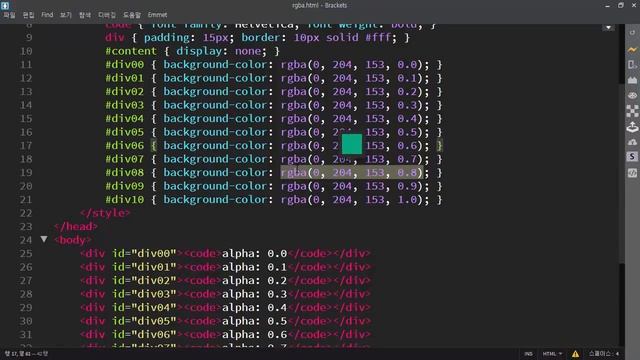Viewport: 640px width, 360px height.
Task: Click the closing head tag on line 23
Action: tap(76, 227)
